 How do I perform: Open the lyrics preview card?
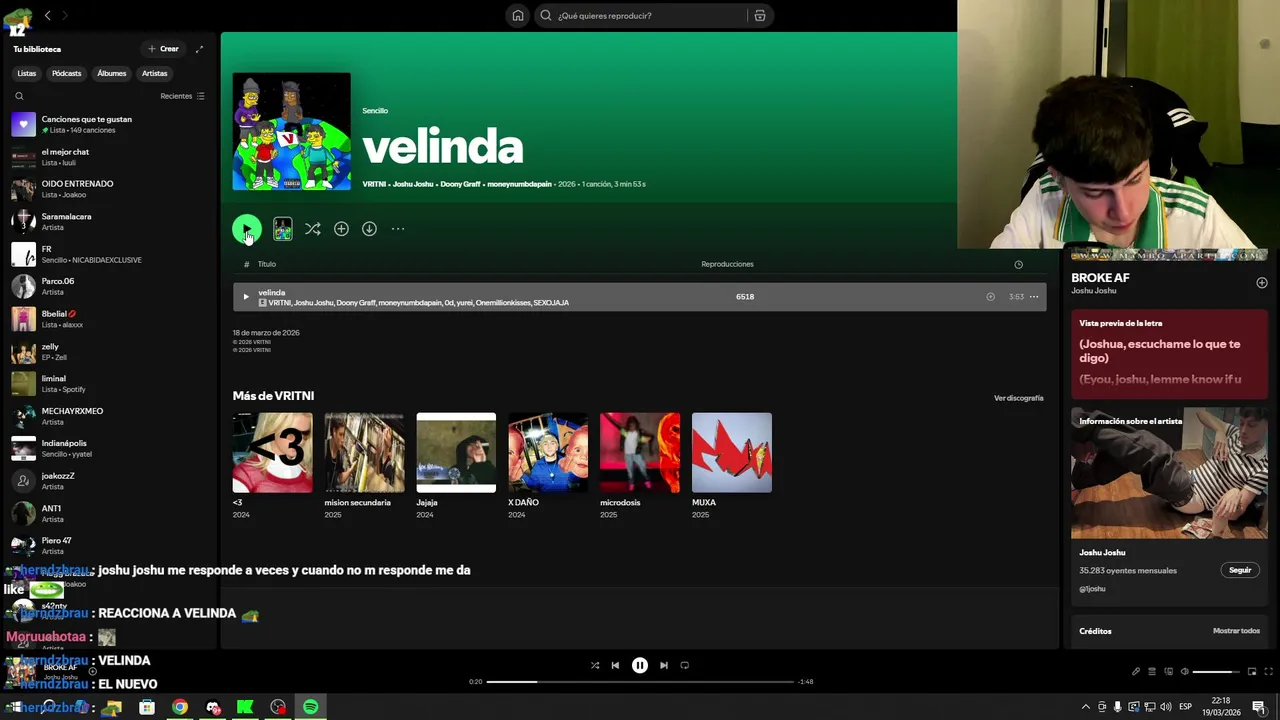(x=1169, y=354)
